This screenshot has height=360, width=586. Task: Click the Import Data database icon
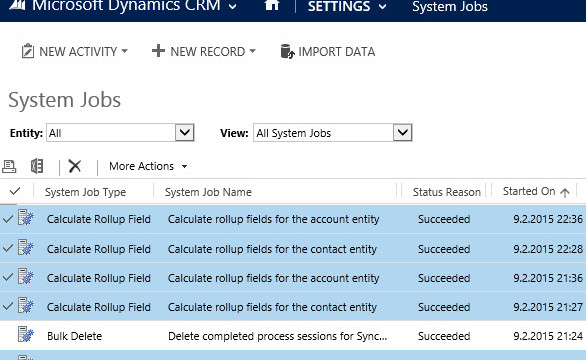287,52
